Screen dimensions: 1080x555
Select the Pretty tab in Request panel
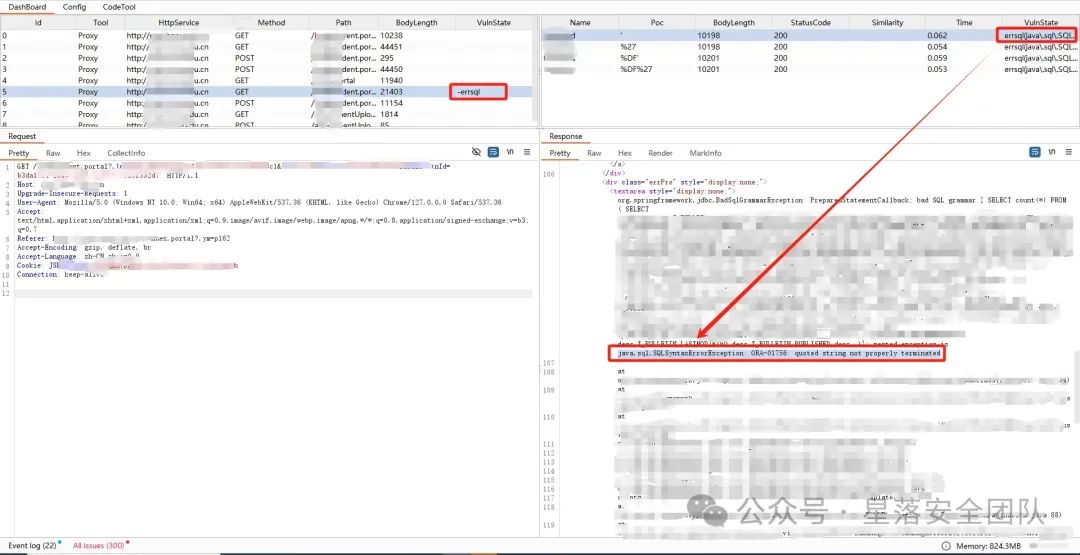click(19, 153)
